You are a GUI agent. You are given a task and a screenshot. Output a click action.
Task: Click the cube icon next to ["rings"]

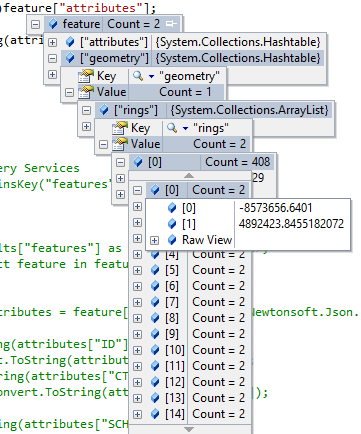click(104, 110)
